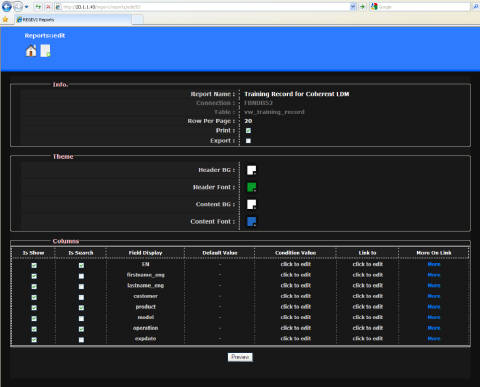Open a new blank browser tab
The width and height of the screenshot is (480, 387).
pyautogui.click(x=137, y=20)
